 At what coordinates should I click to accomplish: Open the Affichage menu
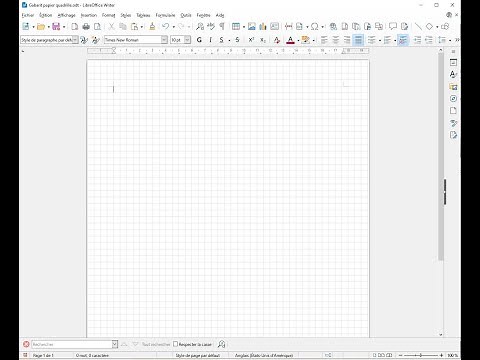click(x=66, y=15)
